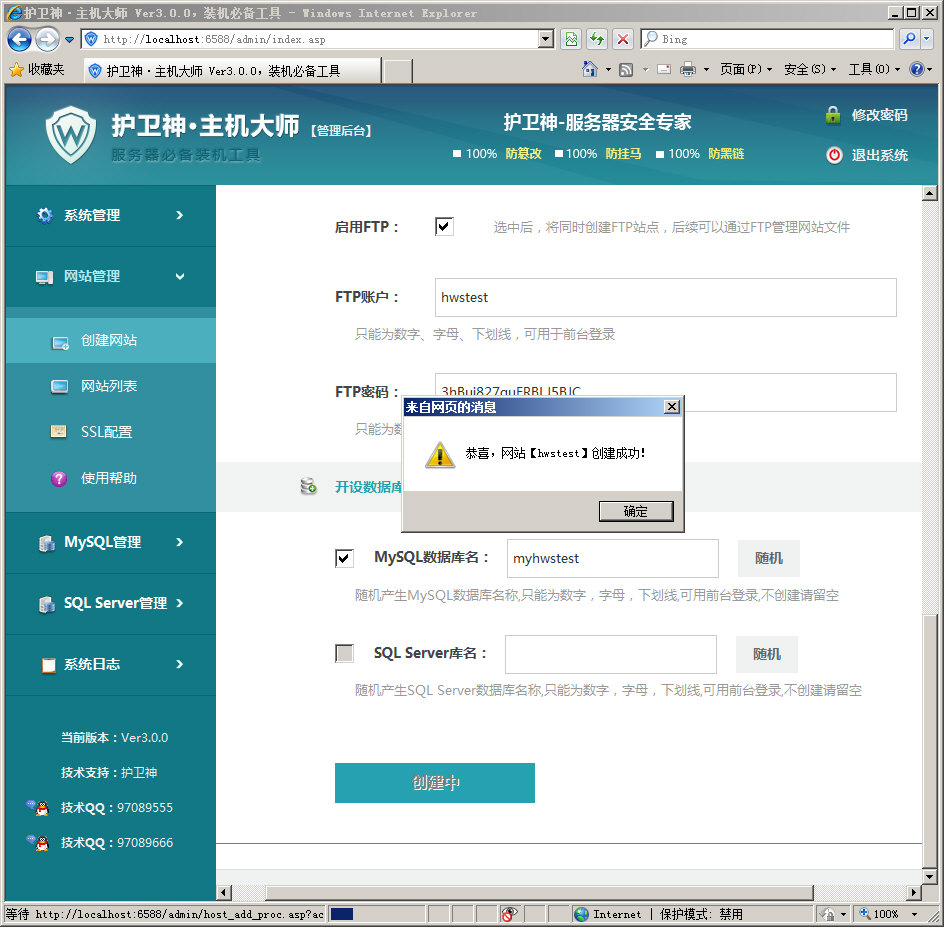Select 网站列表 in the sidebar

point(111,386)
